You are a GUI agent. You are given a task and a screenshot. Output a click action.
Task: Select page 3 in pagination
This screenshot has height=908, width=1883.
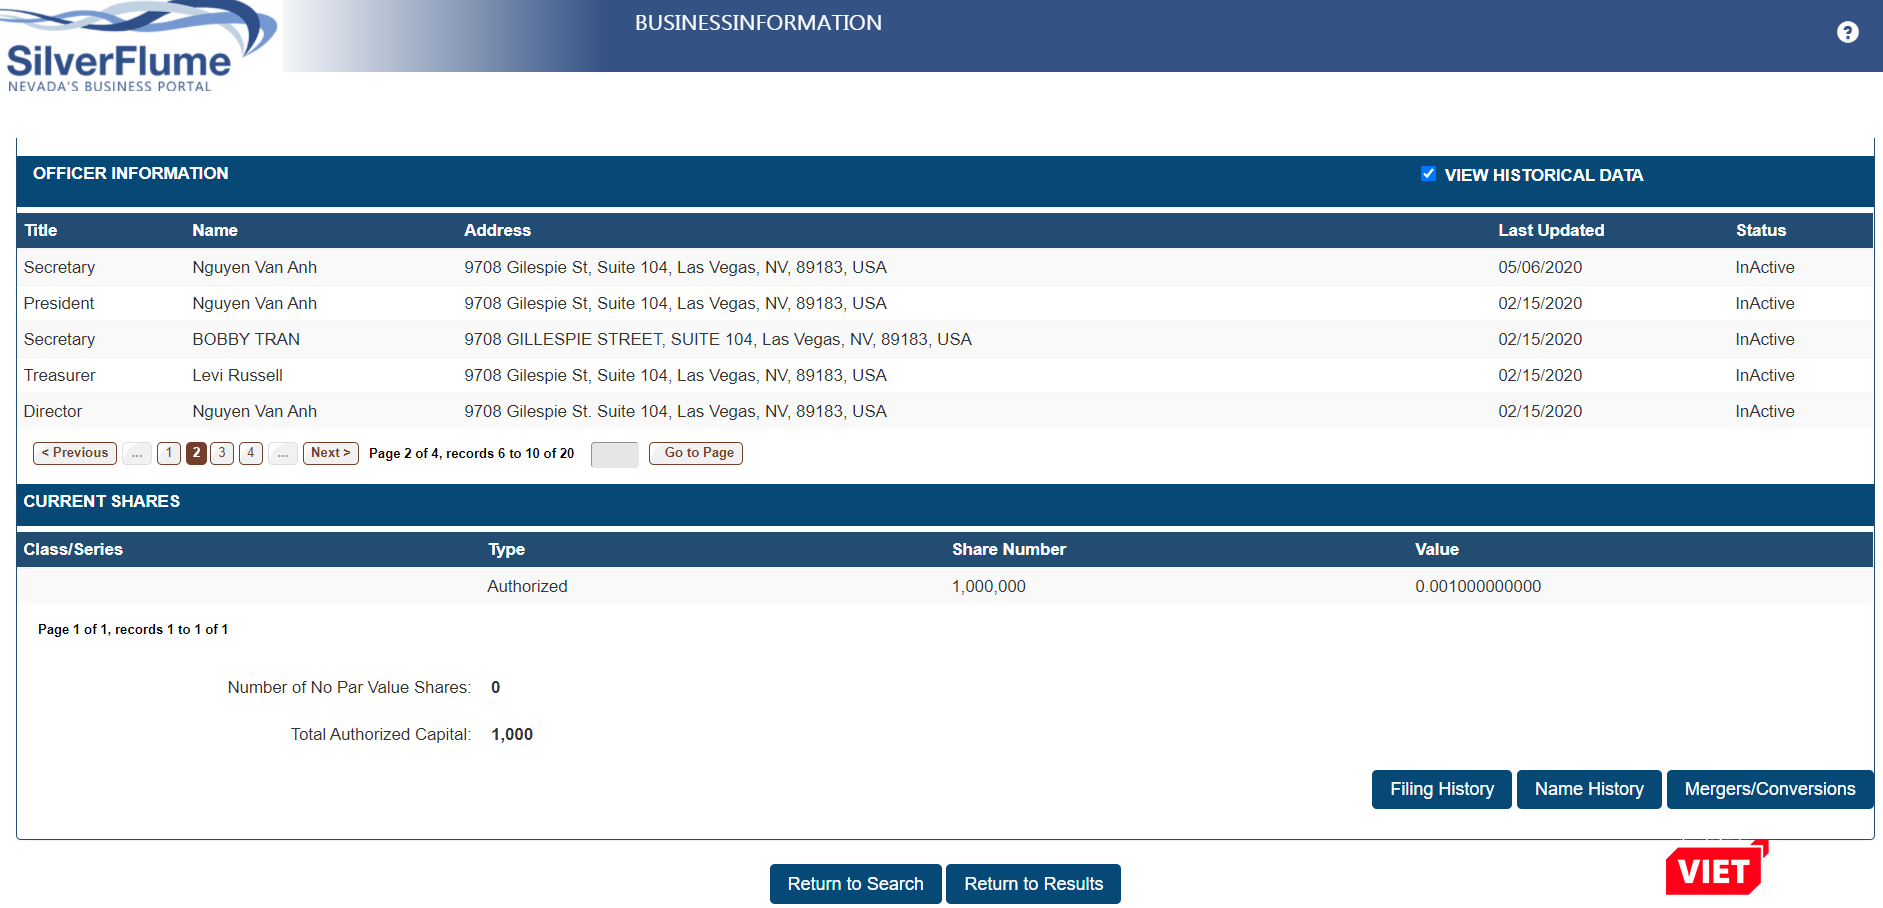[x=222, y=453]
